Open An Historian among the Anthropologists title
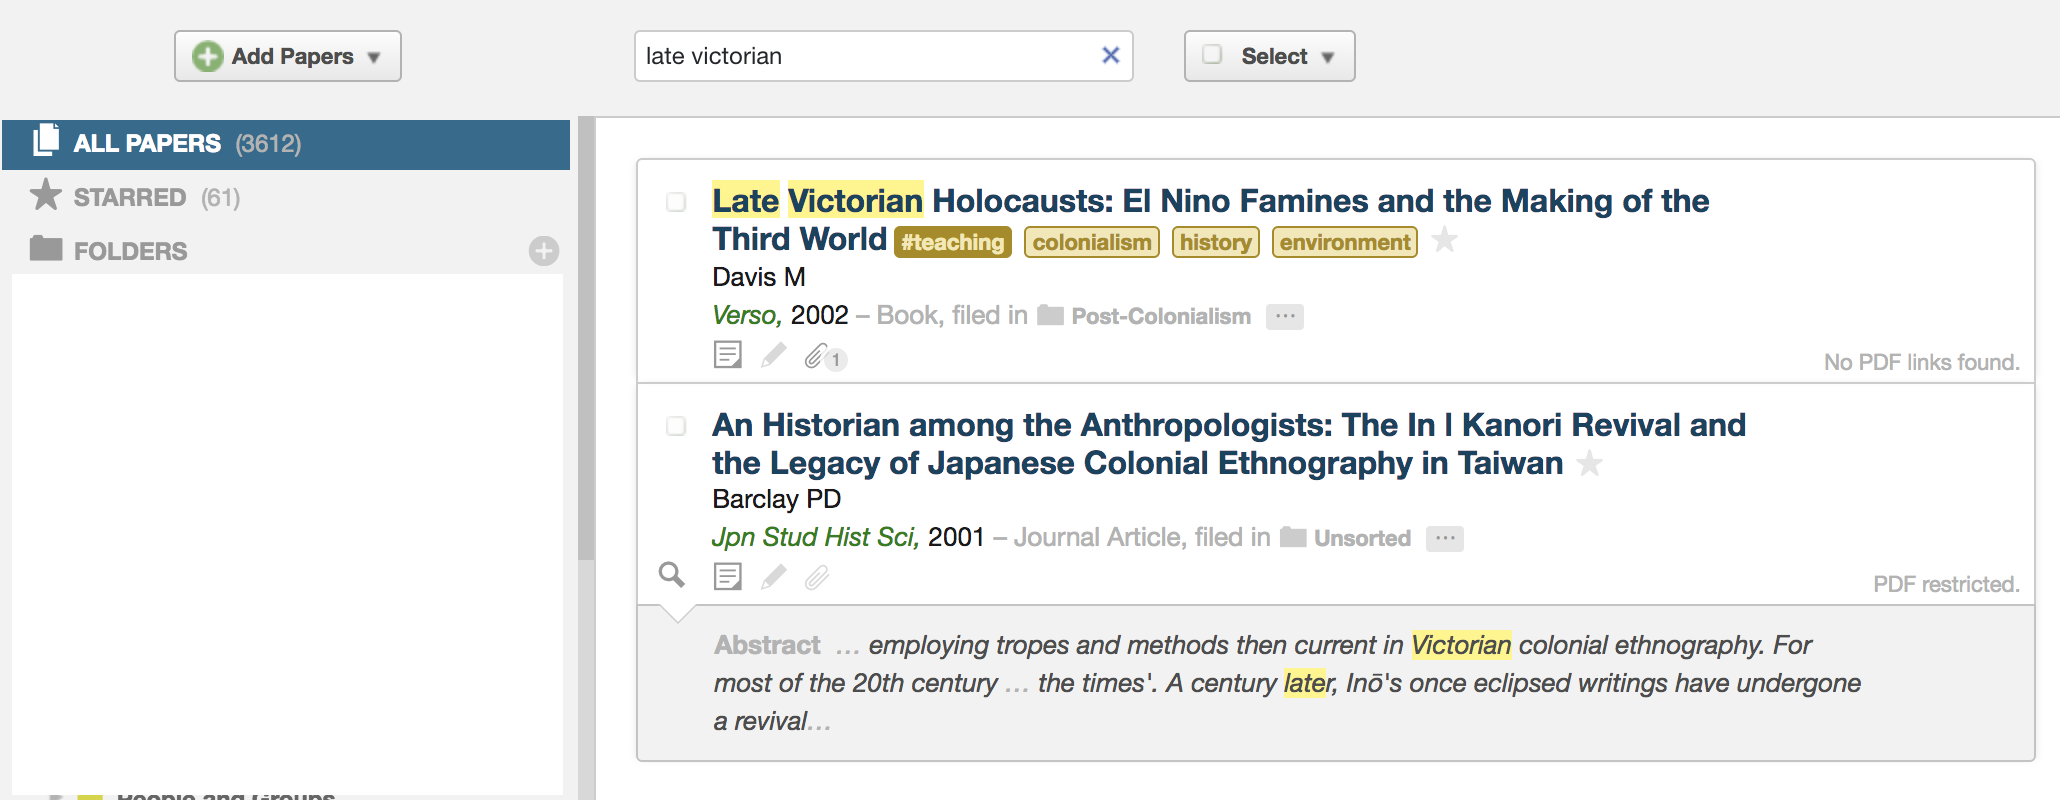Viewport: 2060px width, 800px height. tap(1228, 444)
